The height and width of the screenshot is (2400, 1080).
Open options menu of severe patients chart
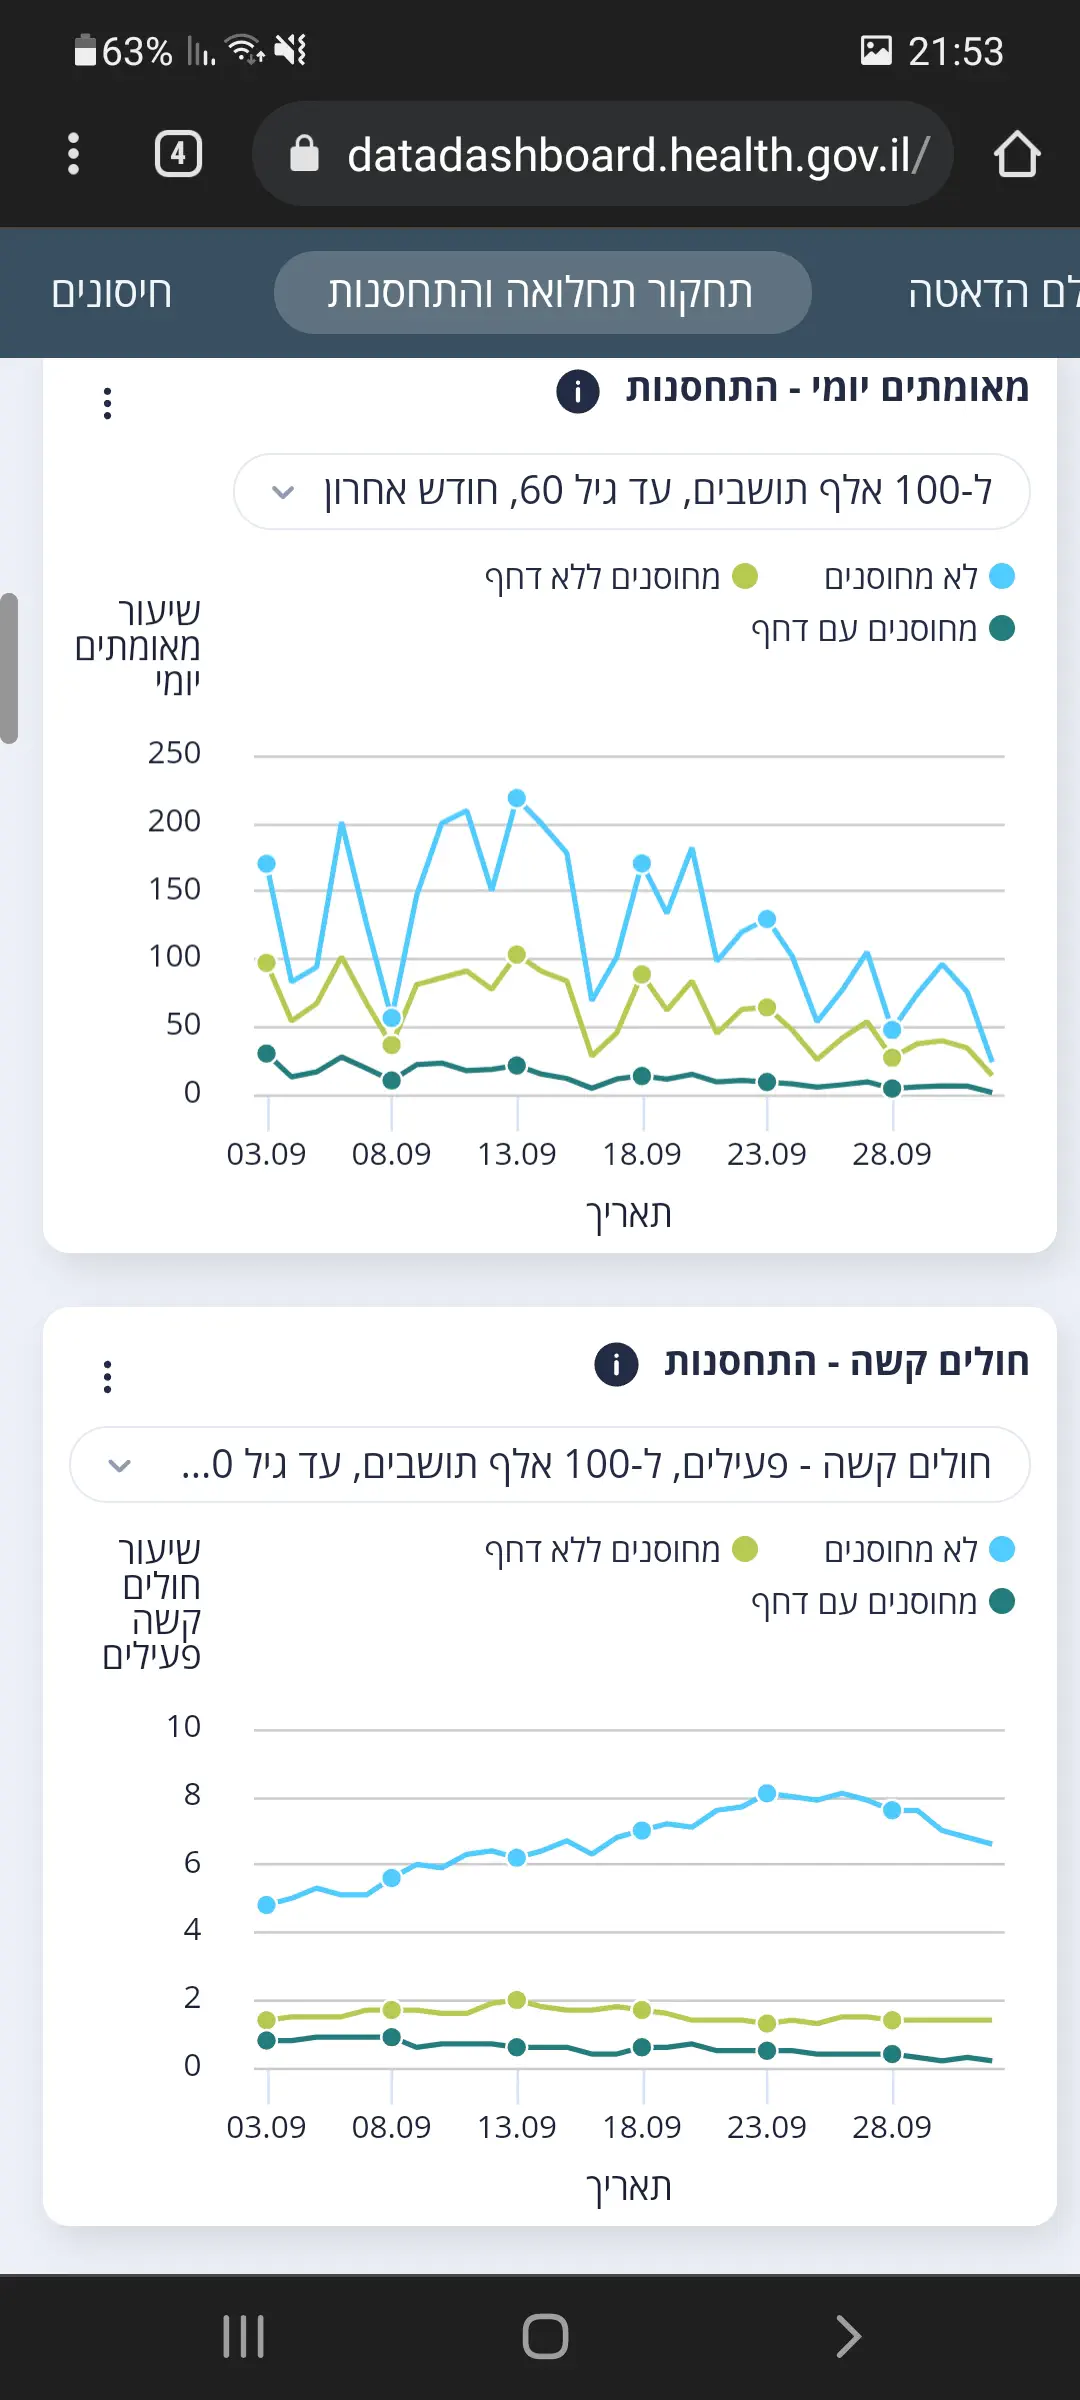107,1376
